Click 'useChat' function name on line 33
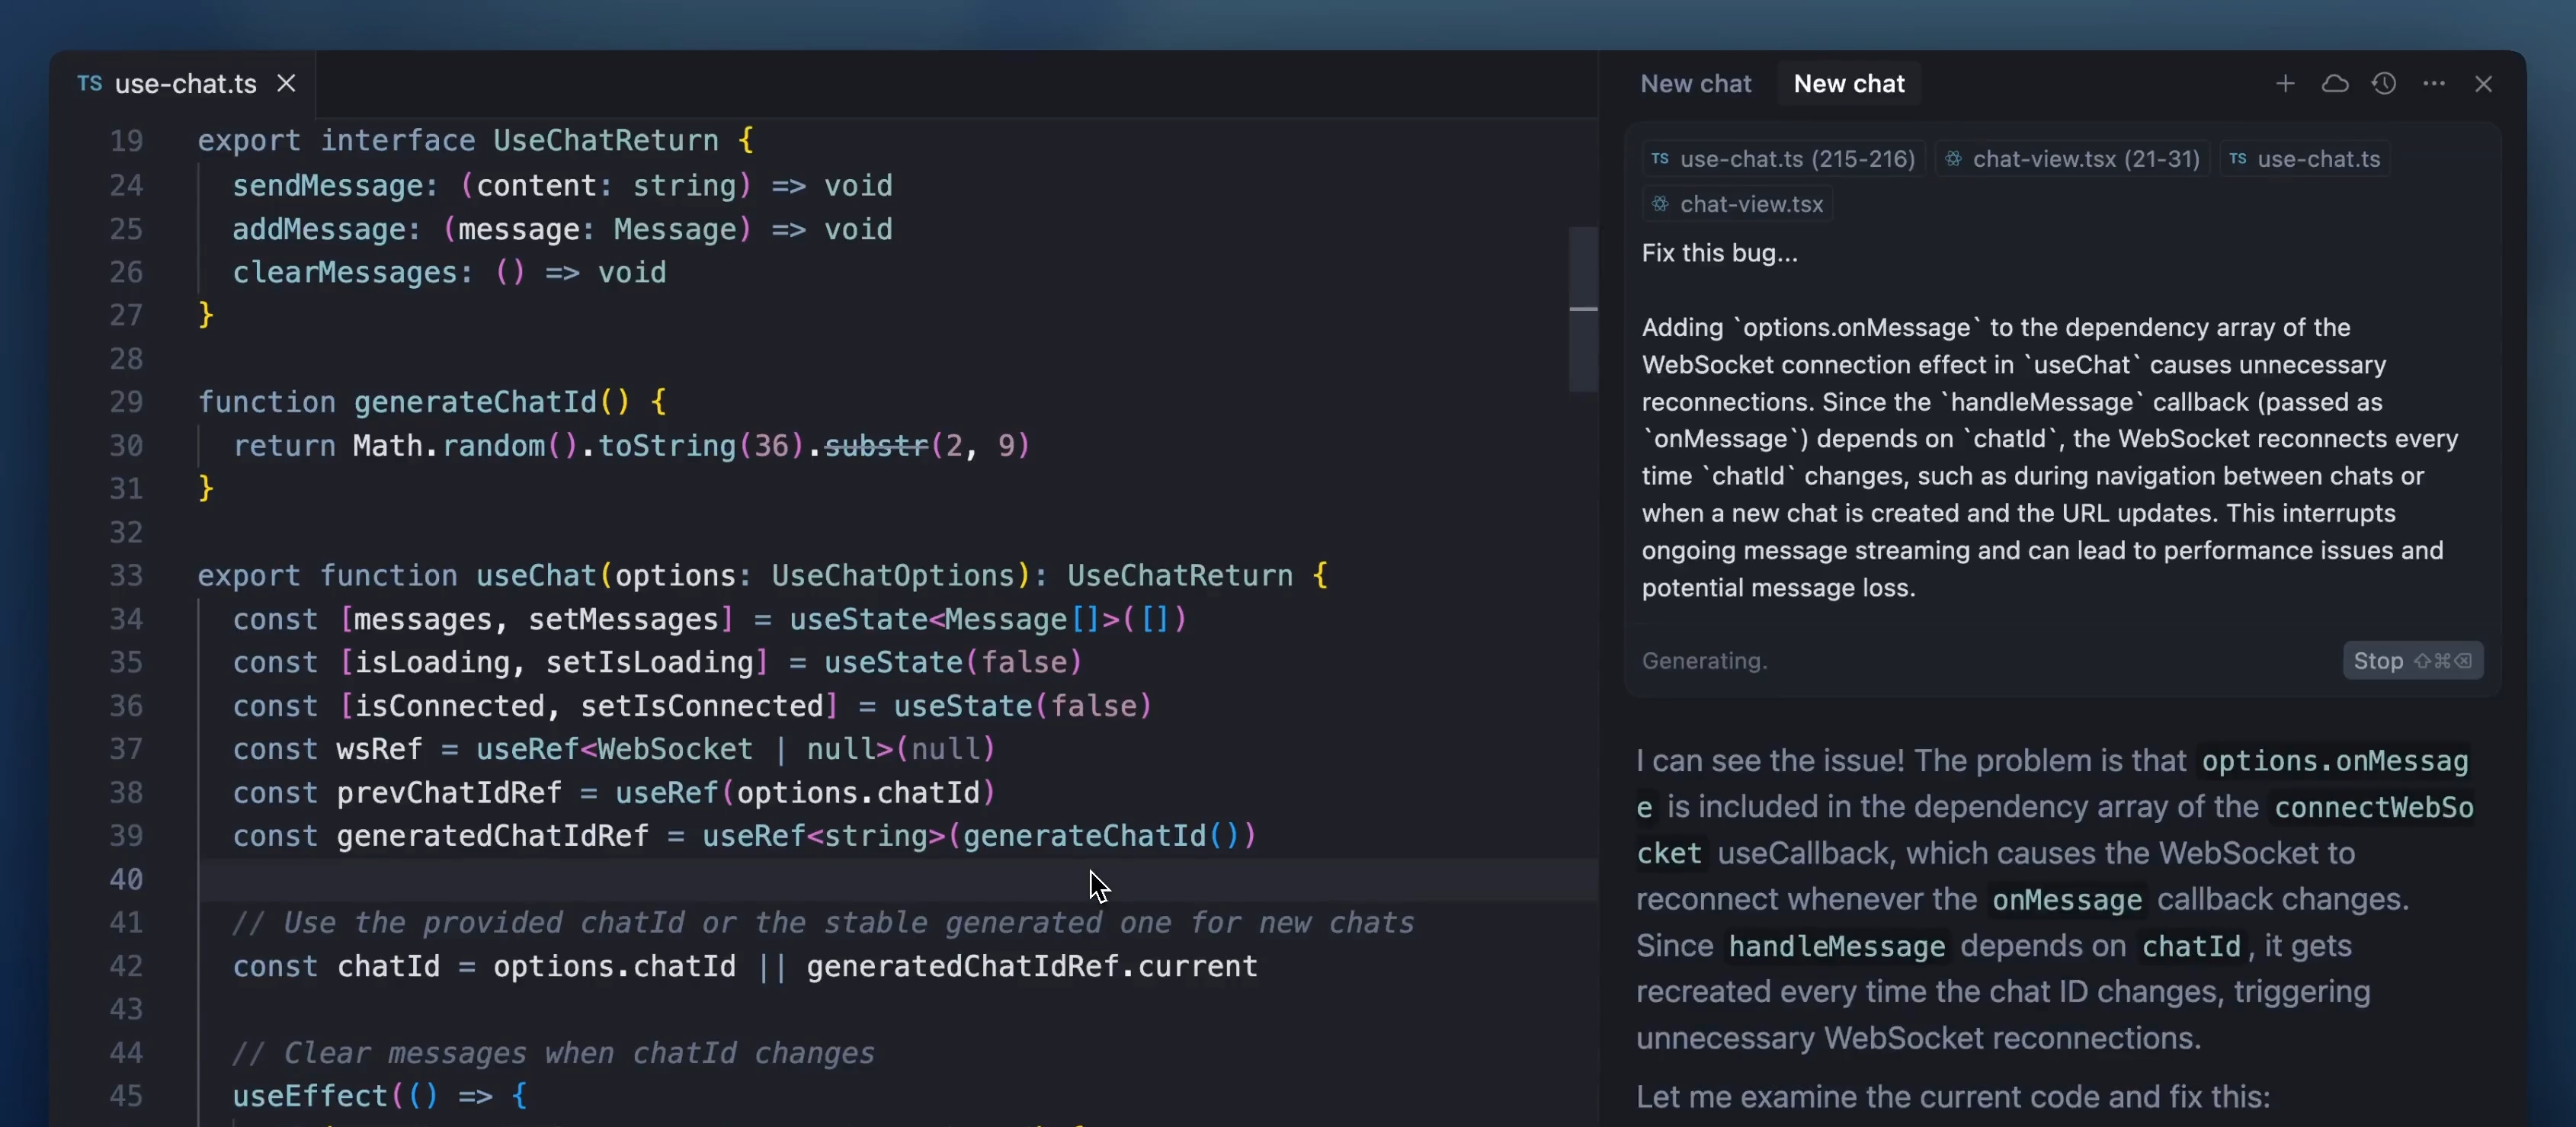This screenshot has width=2576, height=1127. [x=536, y=575]
